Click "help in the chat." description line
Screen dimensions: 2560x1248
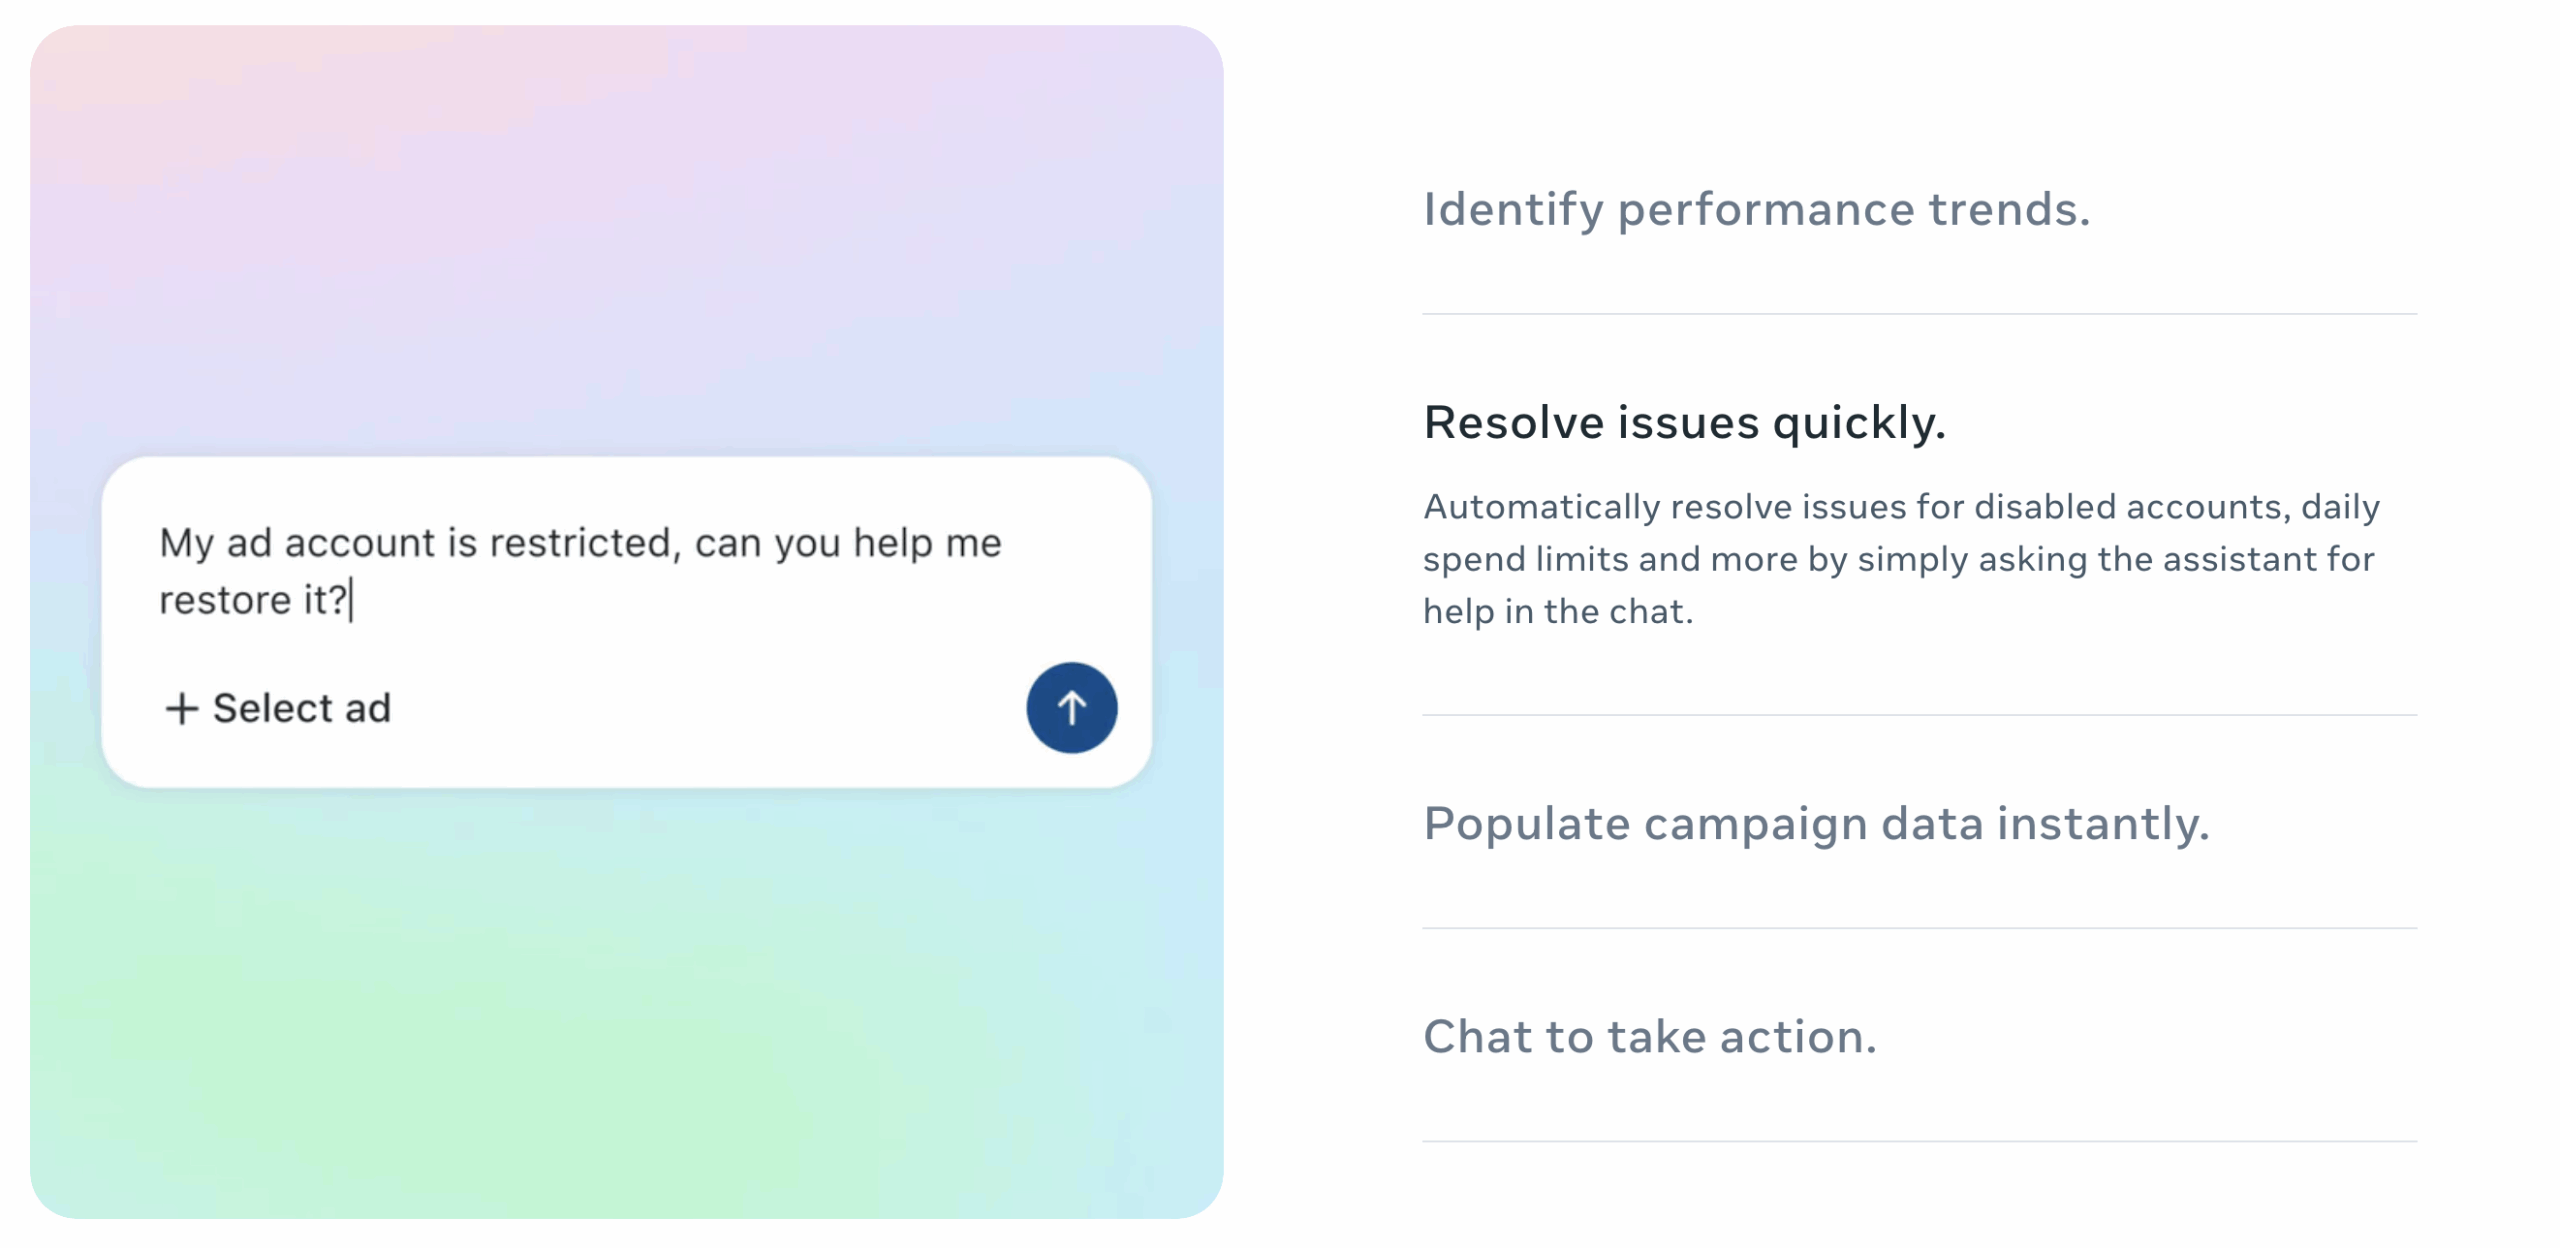[1557, 611]
